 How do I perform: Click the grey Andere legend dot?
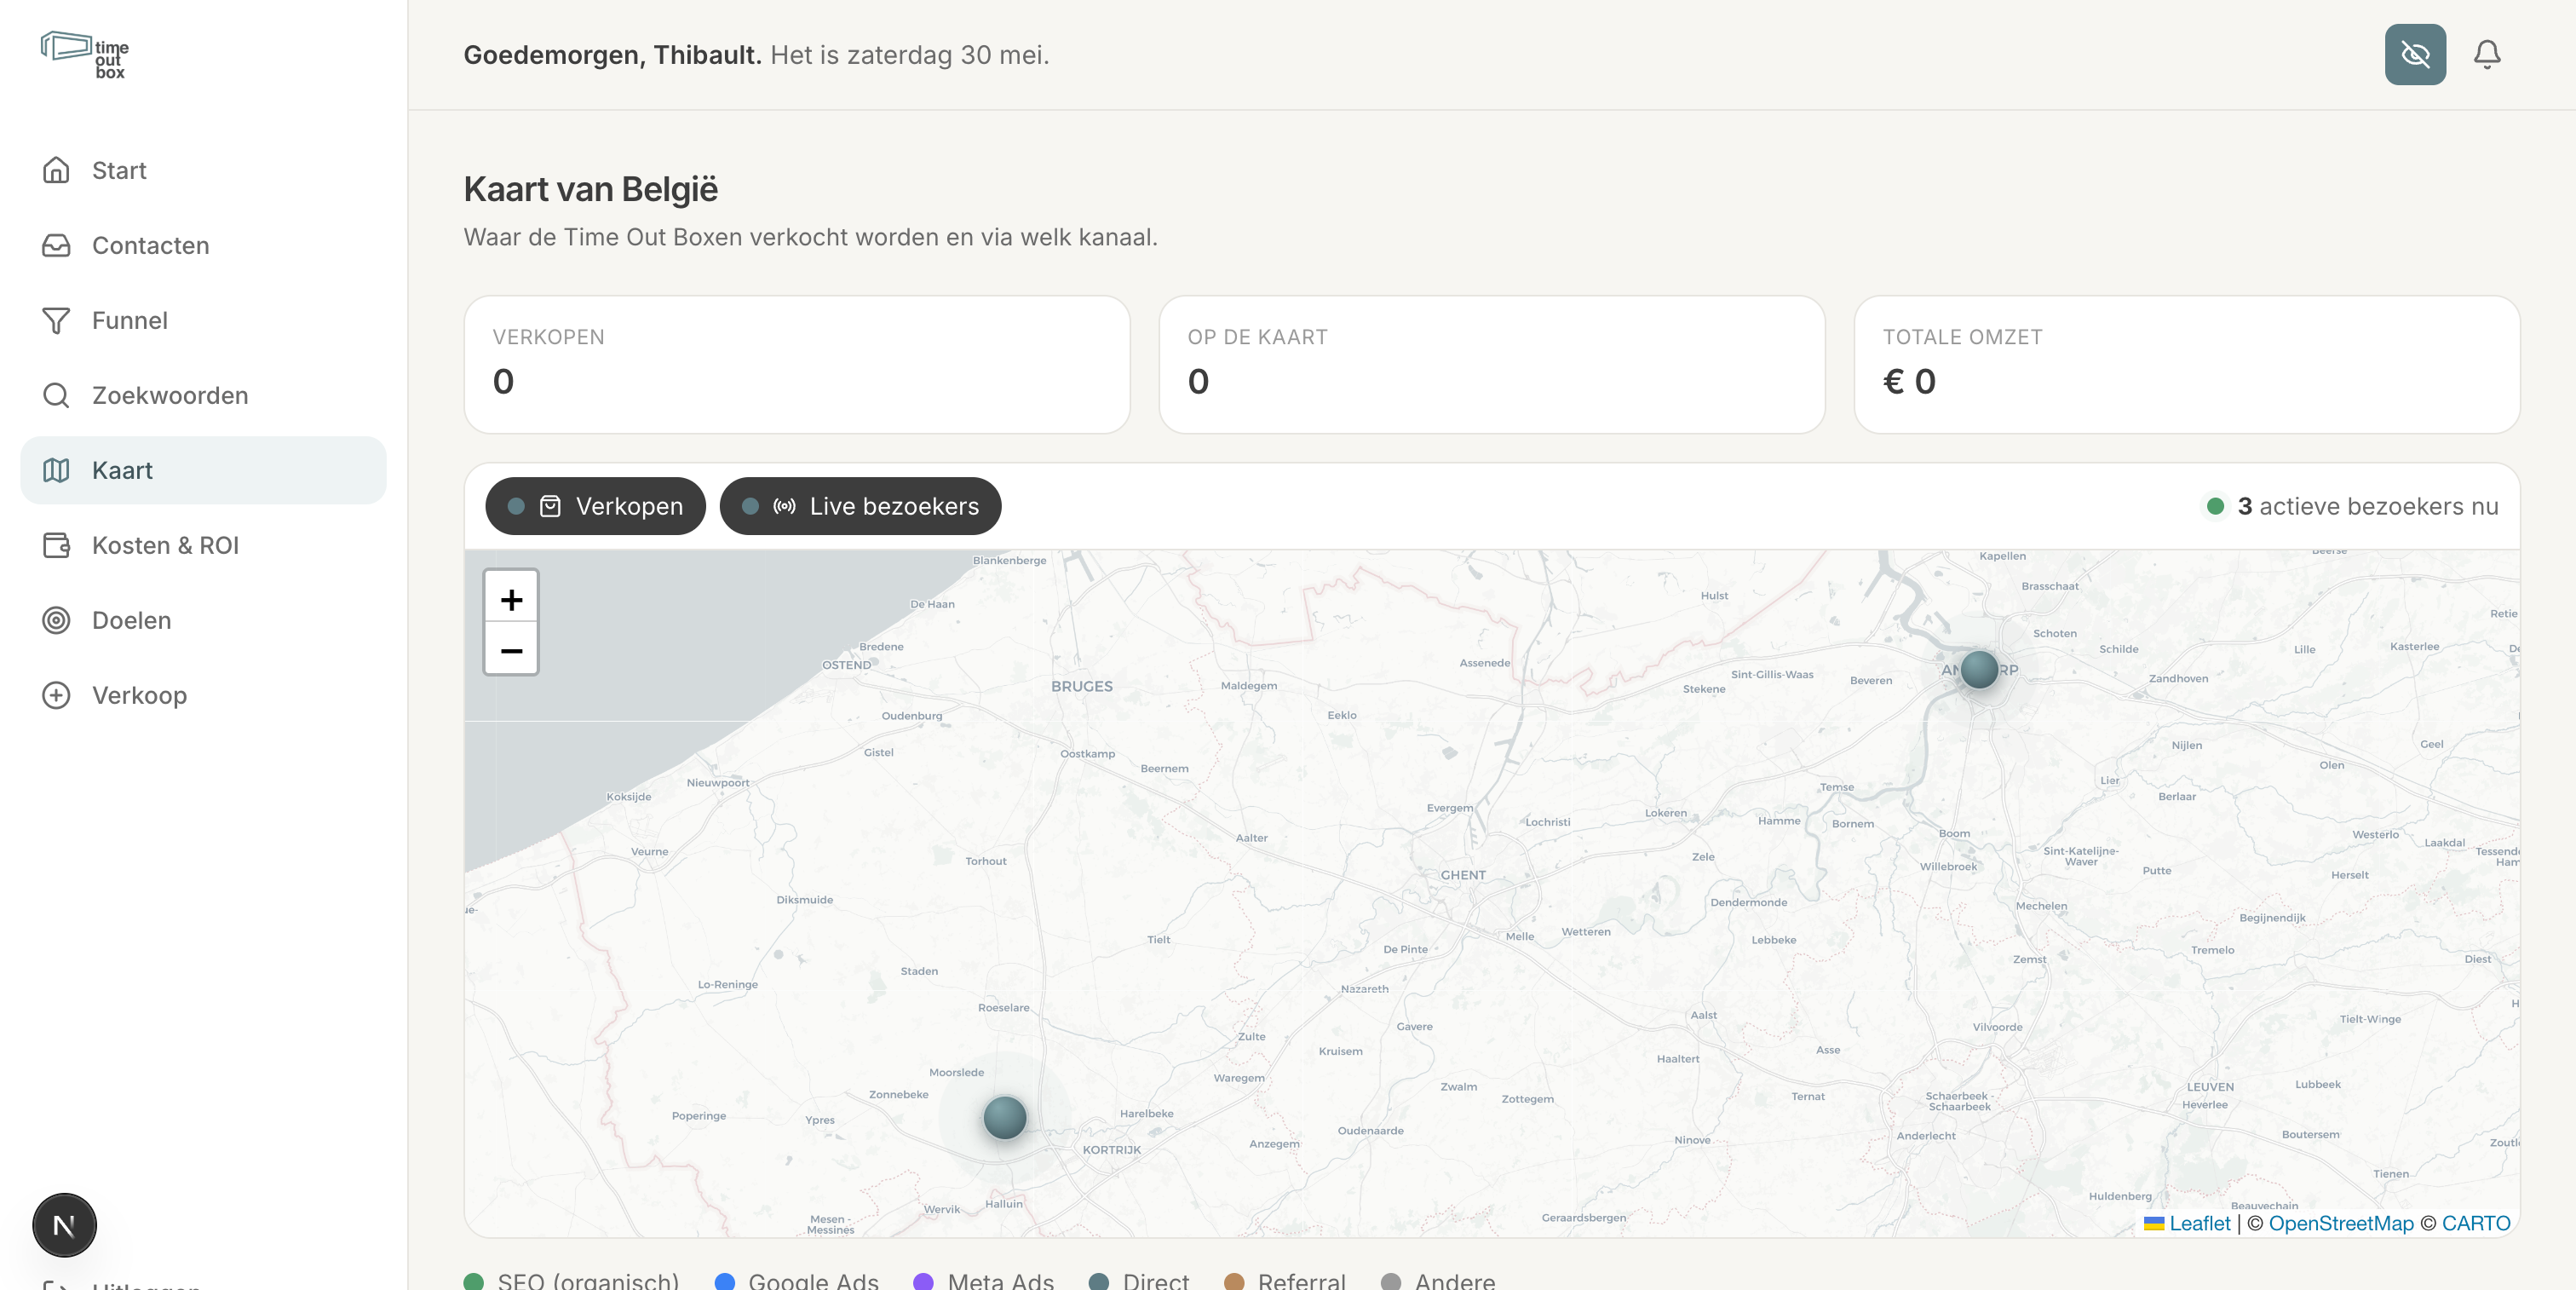[x=1391, y=1281]
